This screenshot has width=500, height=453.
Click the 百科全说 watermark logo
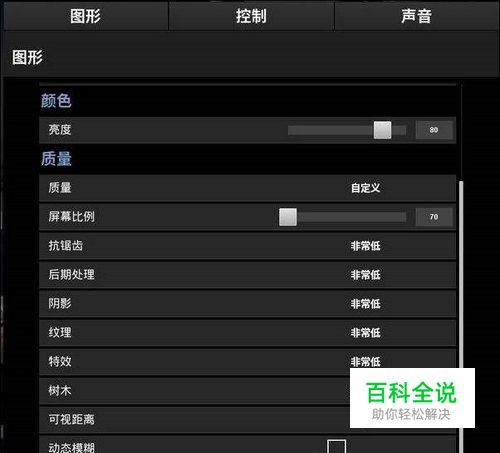[x=412, y=398]
